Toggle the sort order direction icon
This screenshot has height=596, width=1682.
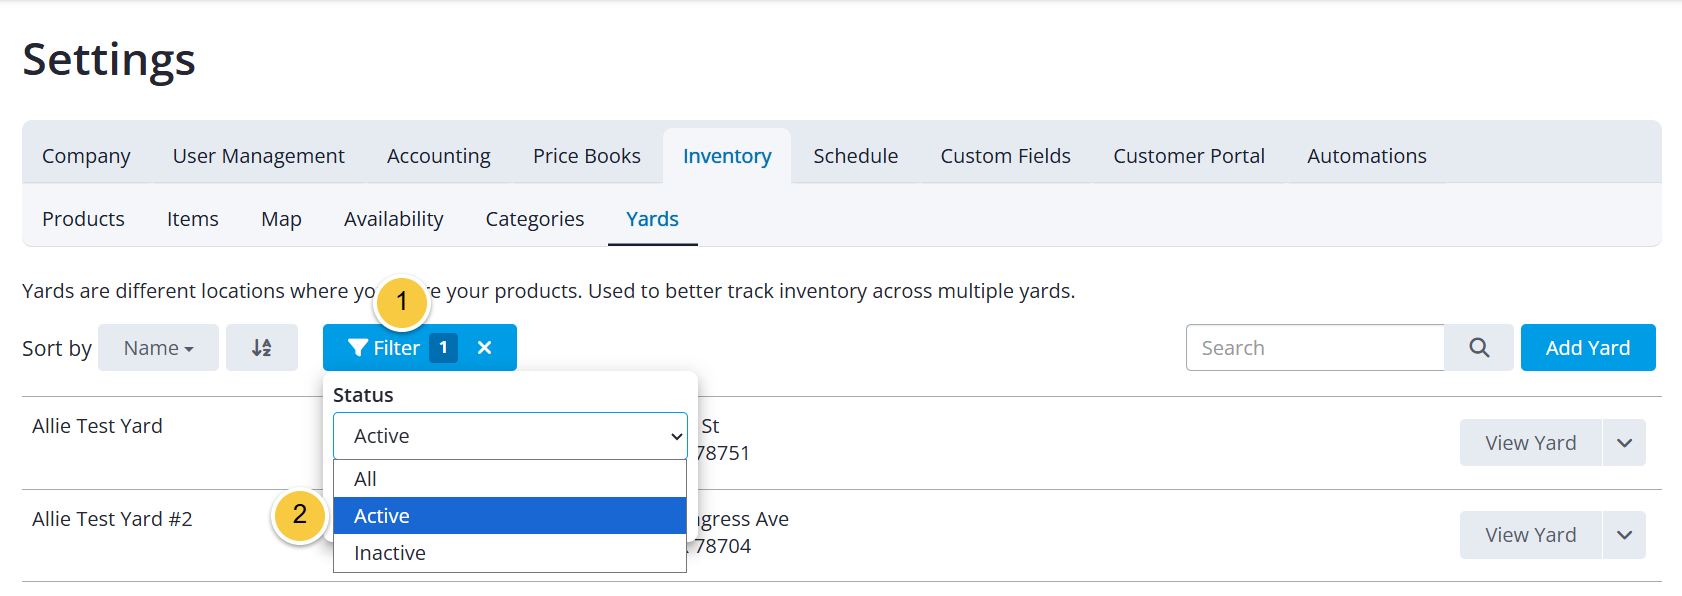(x=262, y=348)
